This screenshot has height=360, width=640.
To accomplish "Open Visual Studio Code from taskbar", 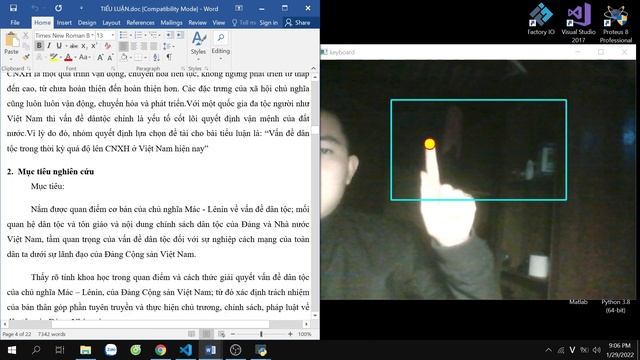I will point(185,350).
